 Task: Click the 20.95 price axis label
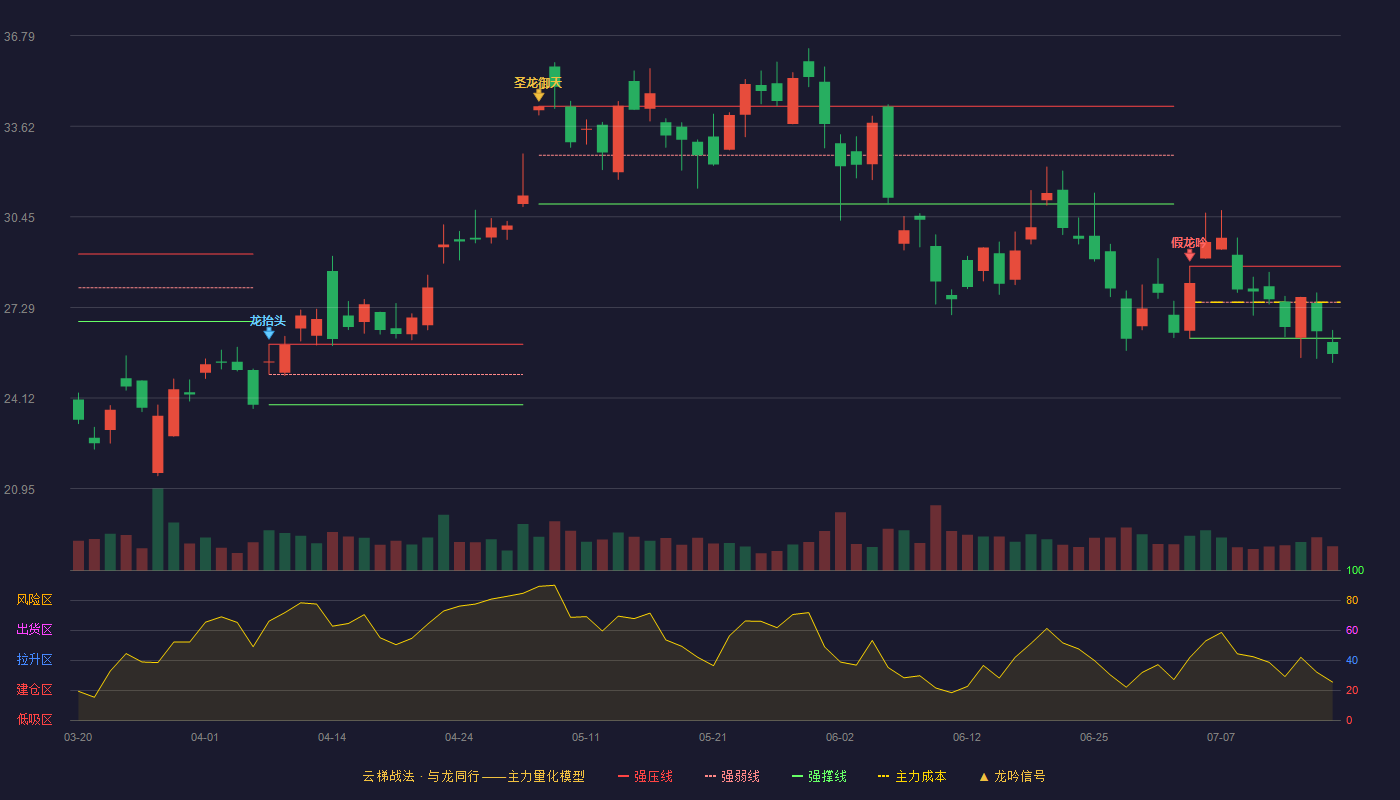tap(19, 489)
